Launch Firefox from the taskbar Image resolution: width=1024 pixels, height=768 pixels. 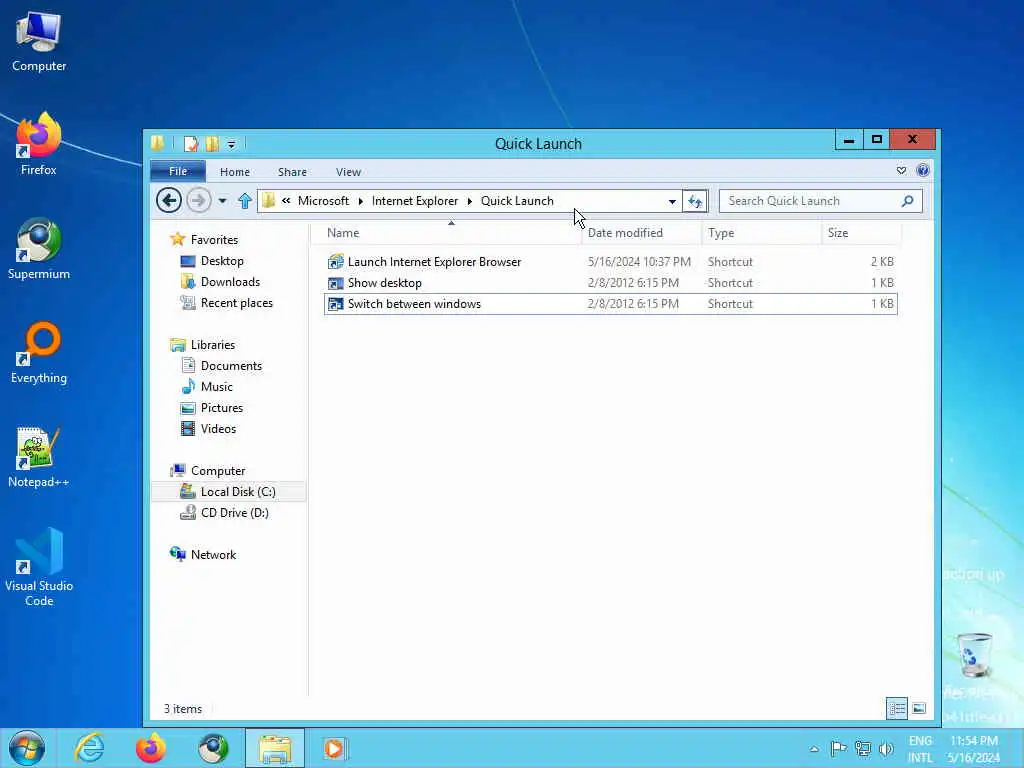[151, 748]
